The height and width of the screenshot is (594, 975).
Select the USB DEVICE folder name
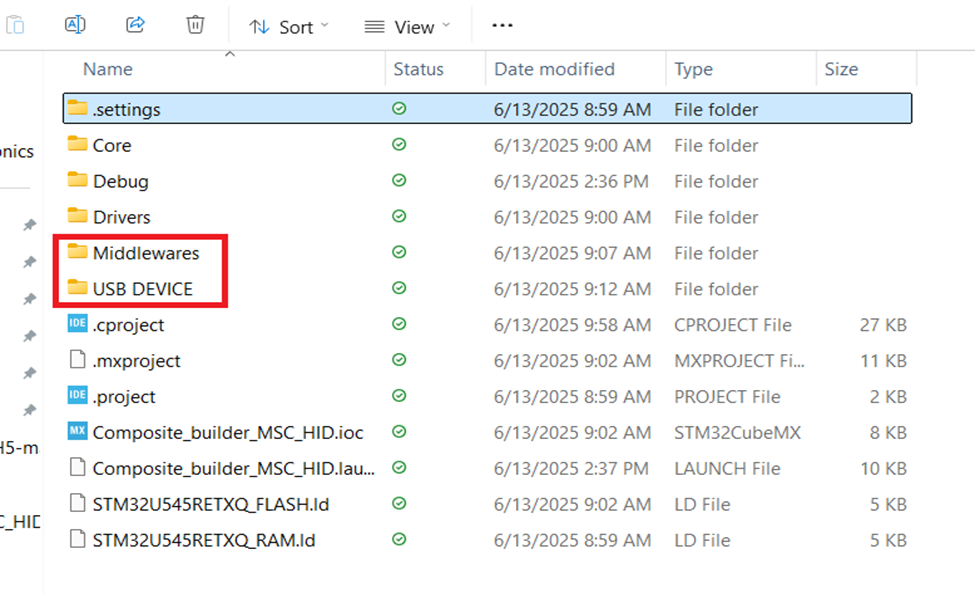click(x=143, y=289)
